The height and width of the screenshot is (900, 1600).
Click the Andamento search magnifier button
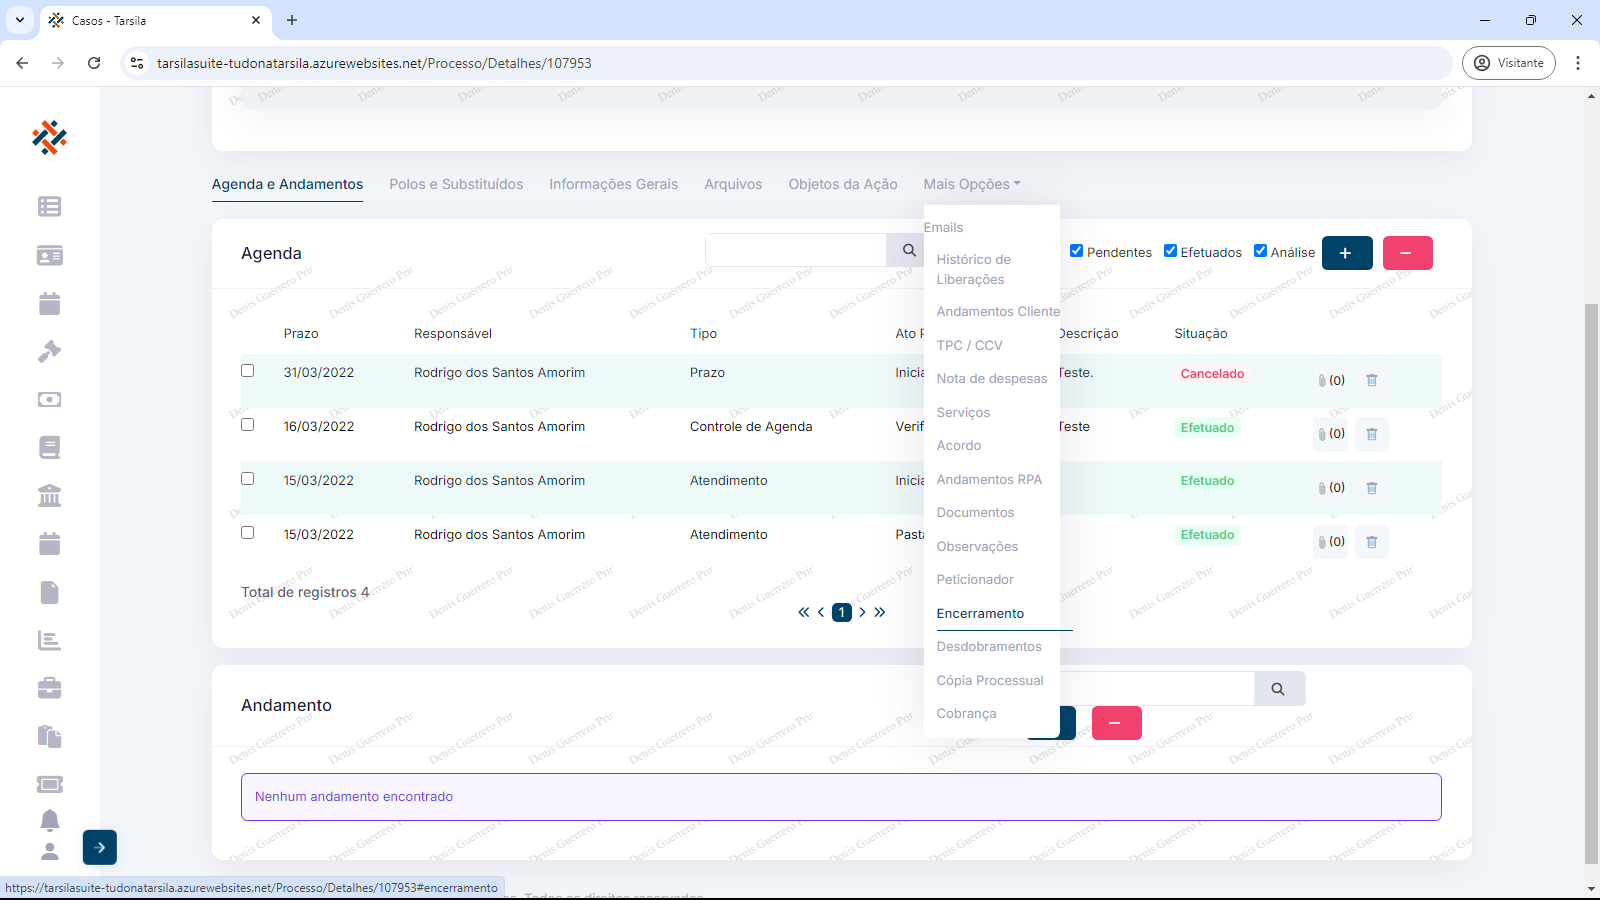pyautogui.click(x=1278, y=689)
